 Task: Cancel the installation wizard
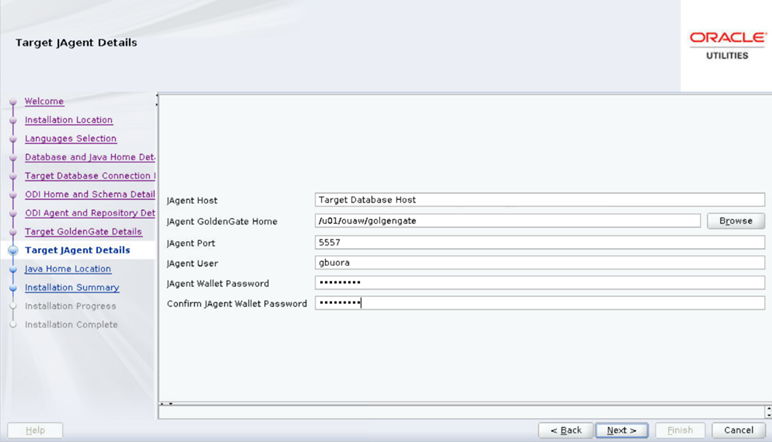[x=739, y=430]
